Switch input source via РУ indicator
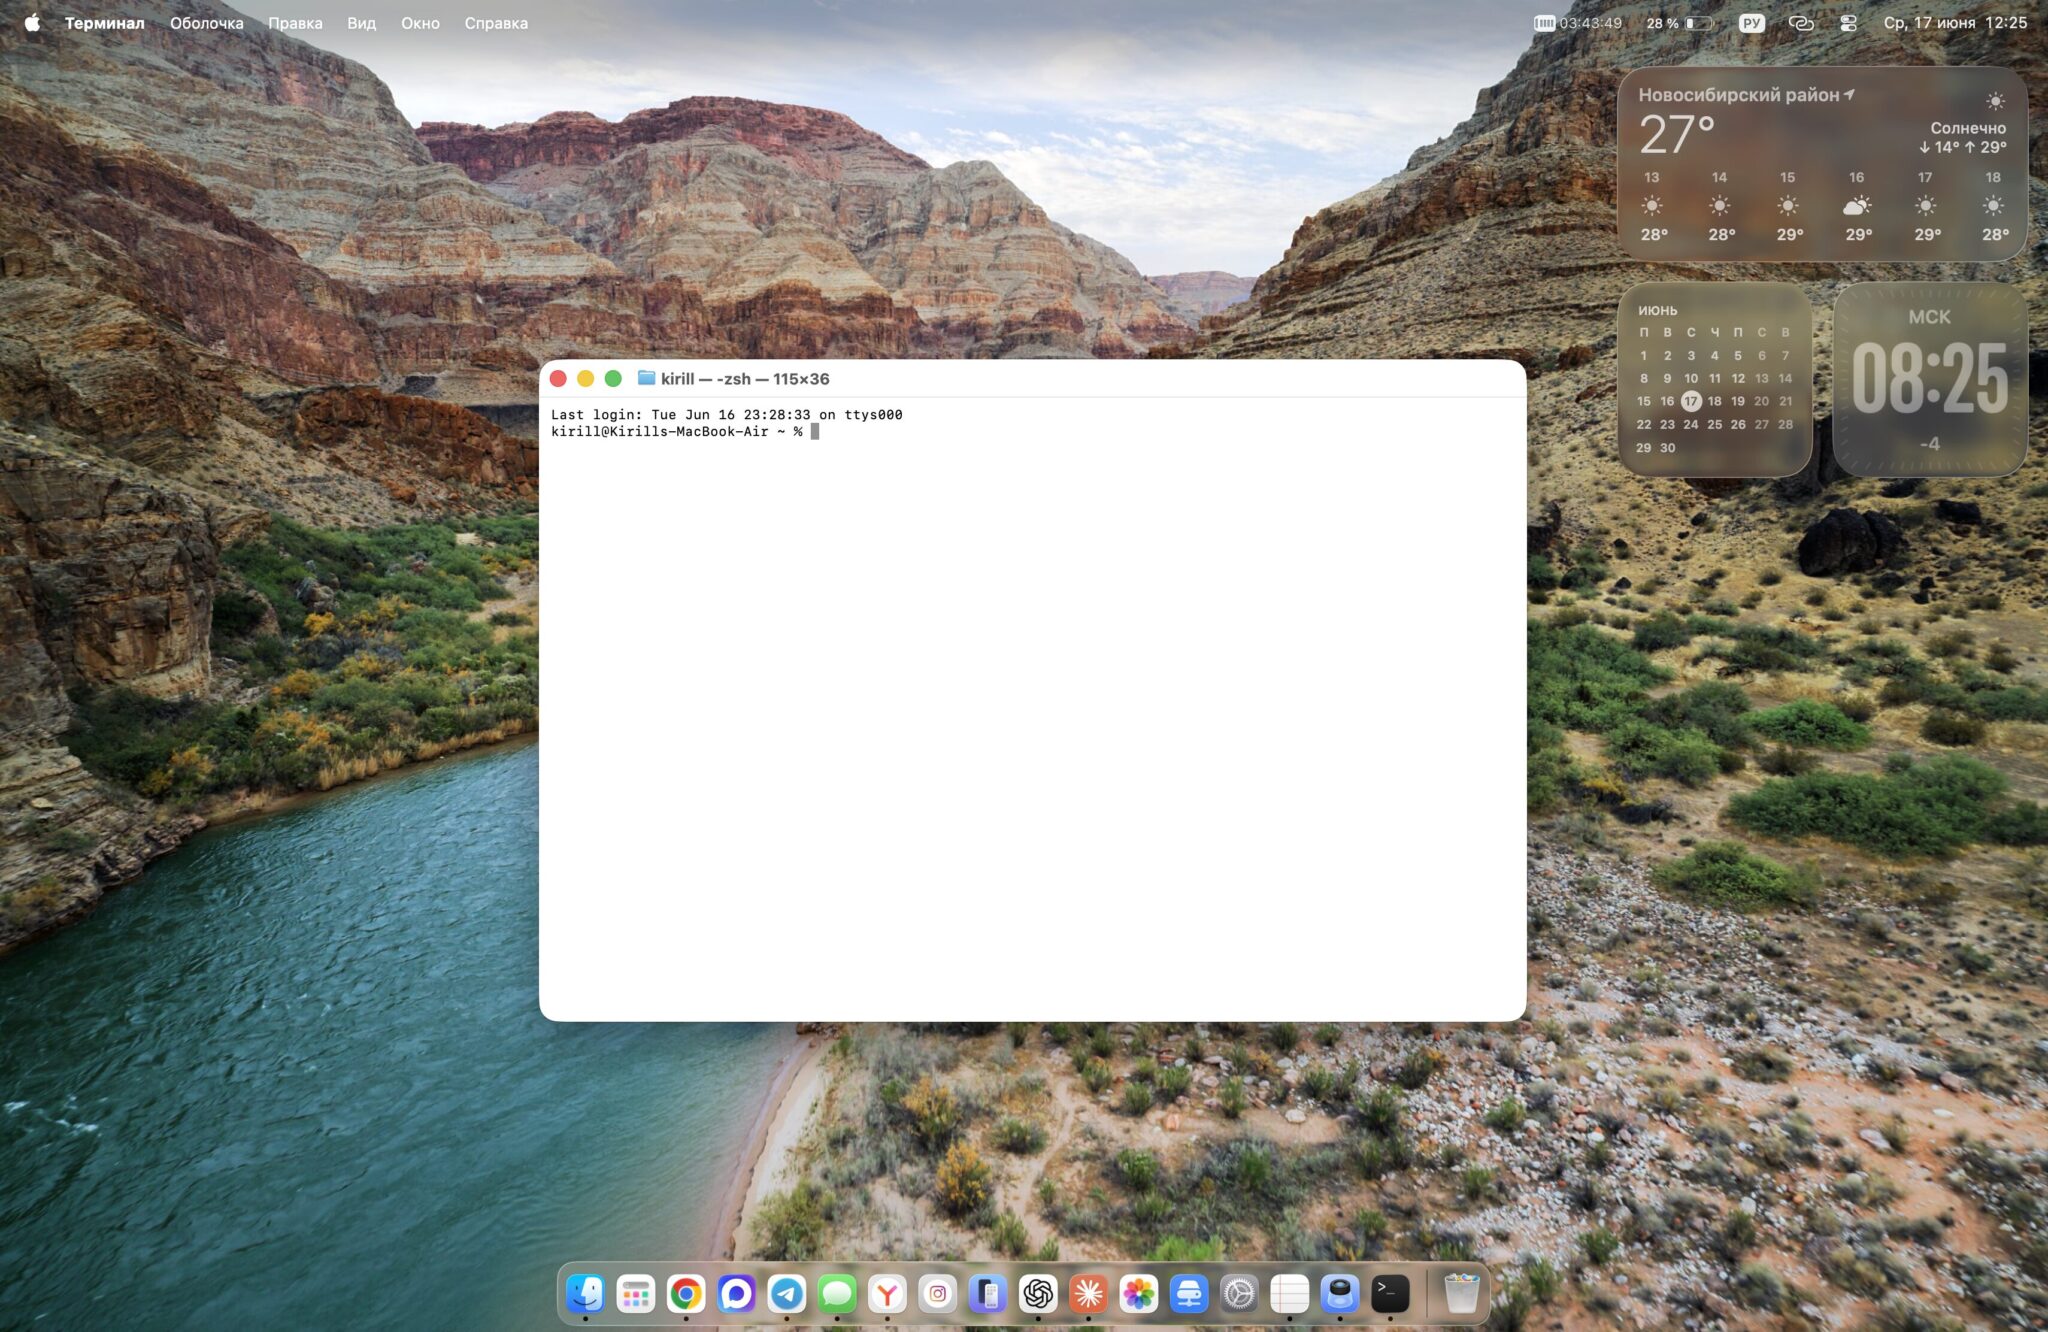Screen dimensions: 2048x1332 click(1752, 23)
